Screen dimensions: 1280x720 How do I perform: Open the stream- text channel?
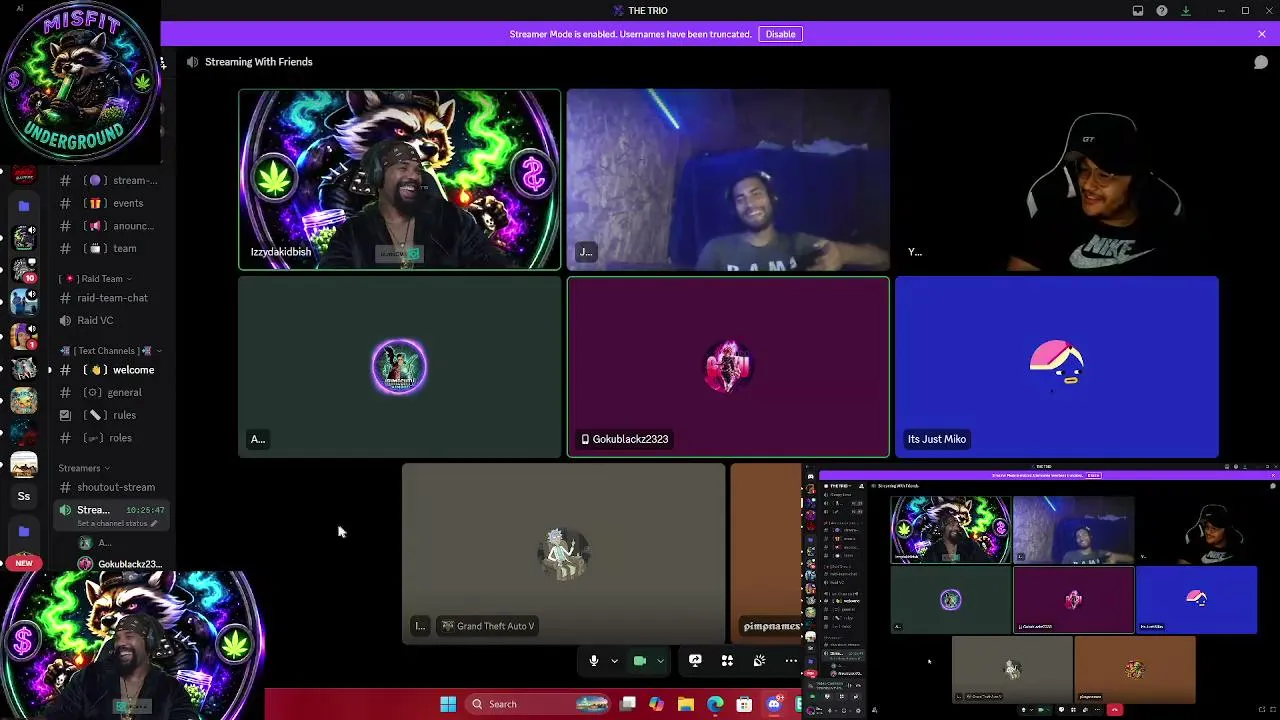point(110,181)
